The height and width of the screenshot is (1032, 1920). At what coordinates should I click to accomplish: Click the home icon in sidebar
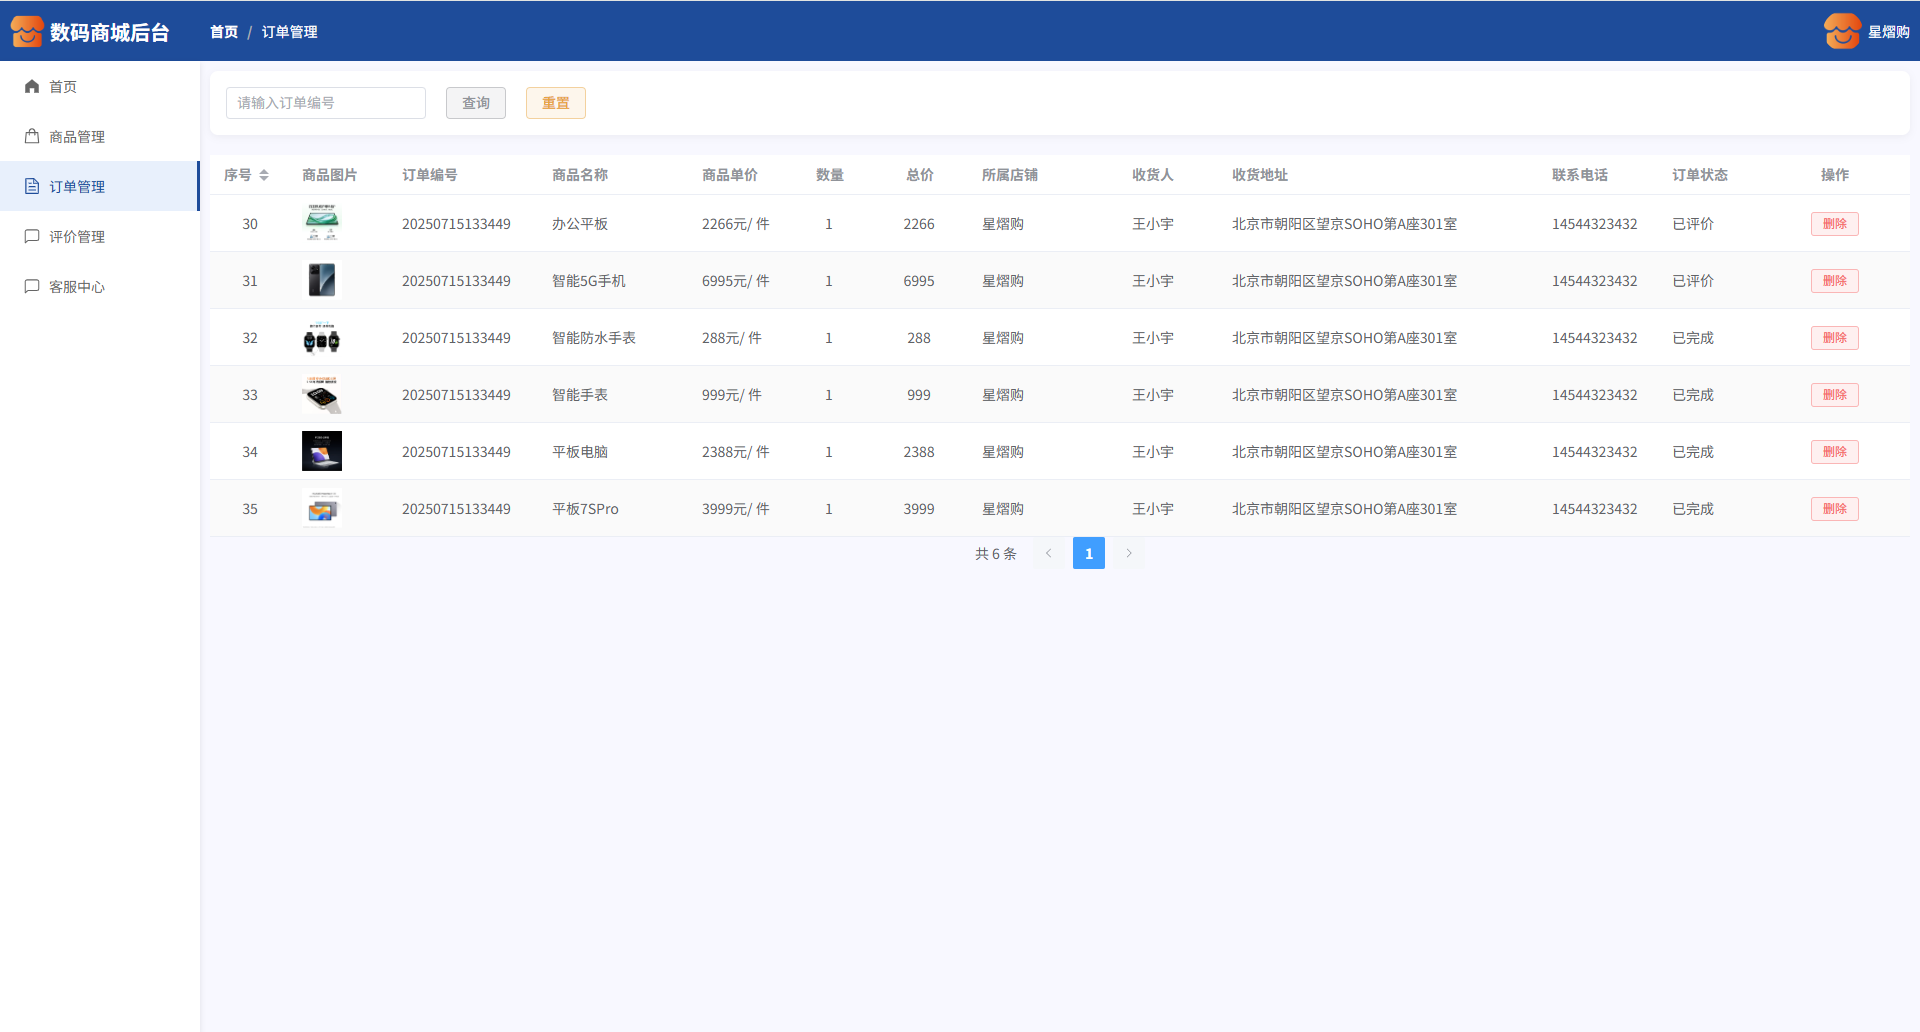click(32, 87)
